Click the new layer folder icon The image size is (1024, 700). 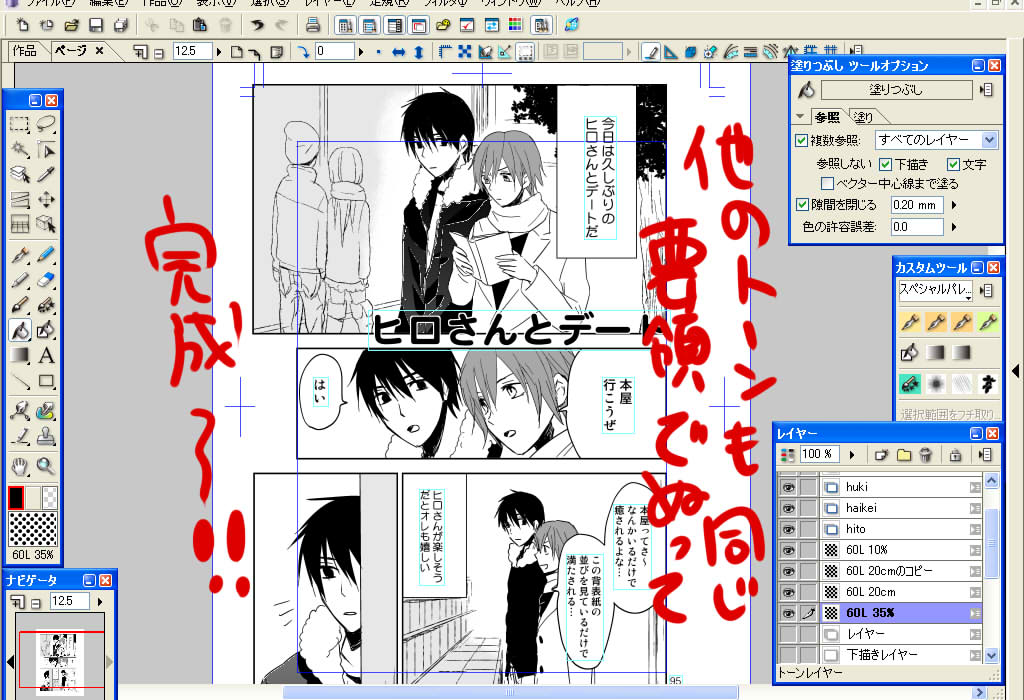pos(904,454)
